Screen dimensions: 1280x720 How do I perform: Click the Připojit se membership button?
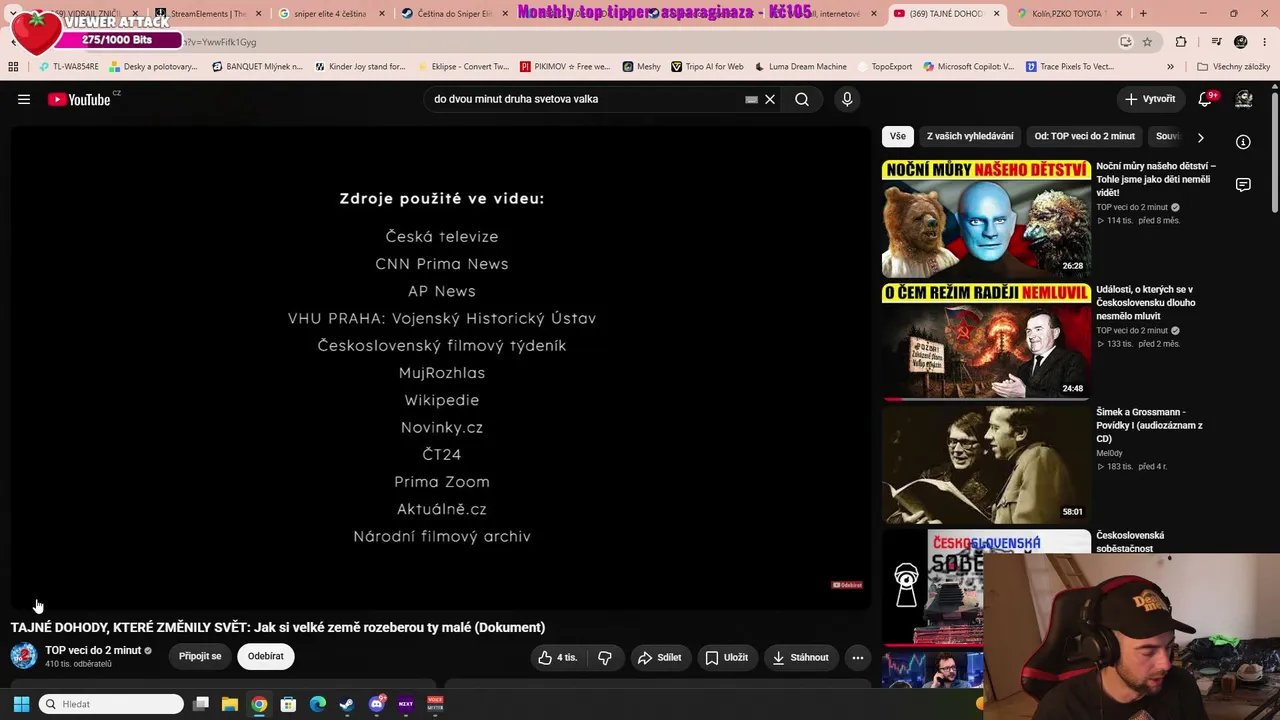(200, 656)
